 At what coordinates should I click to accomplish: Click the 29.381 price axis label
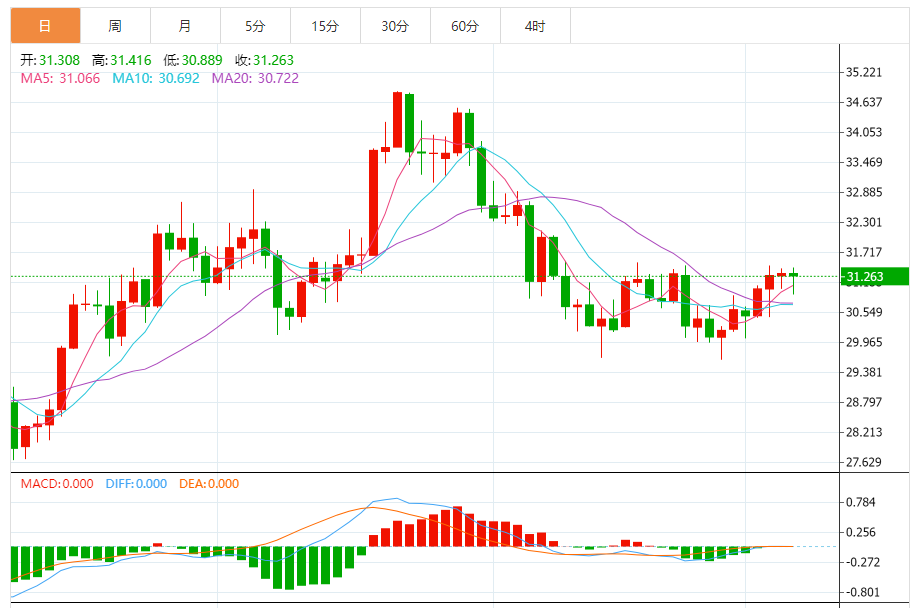click(x=864, y=372)
